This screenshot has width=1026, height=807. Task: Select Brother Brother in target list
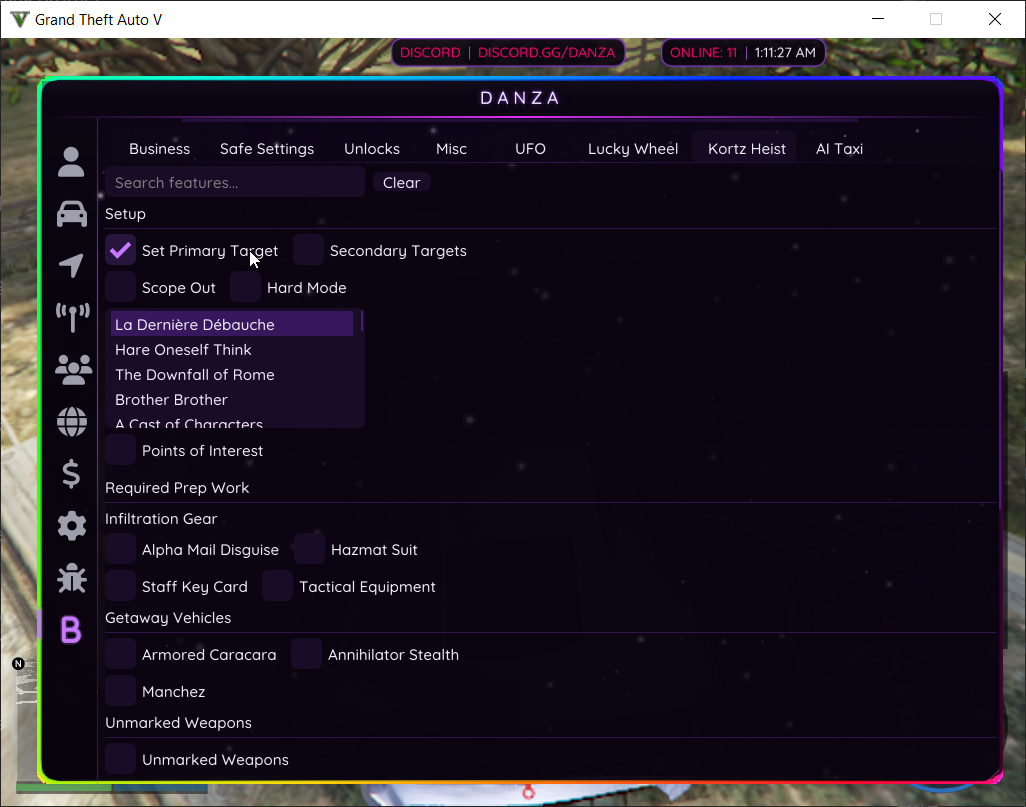232,399
